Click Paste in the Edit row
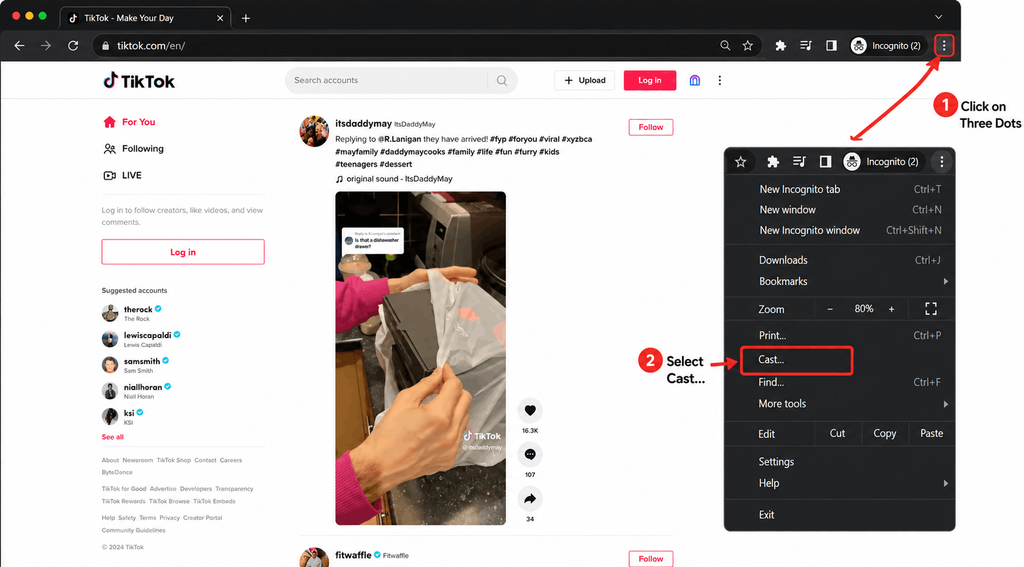The image size is (1024, 567). point(931,434)
